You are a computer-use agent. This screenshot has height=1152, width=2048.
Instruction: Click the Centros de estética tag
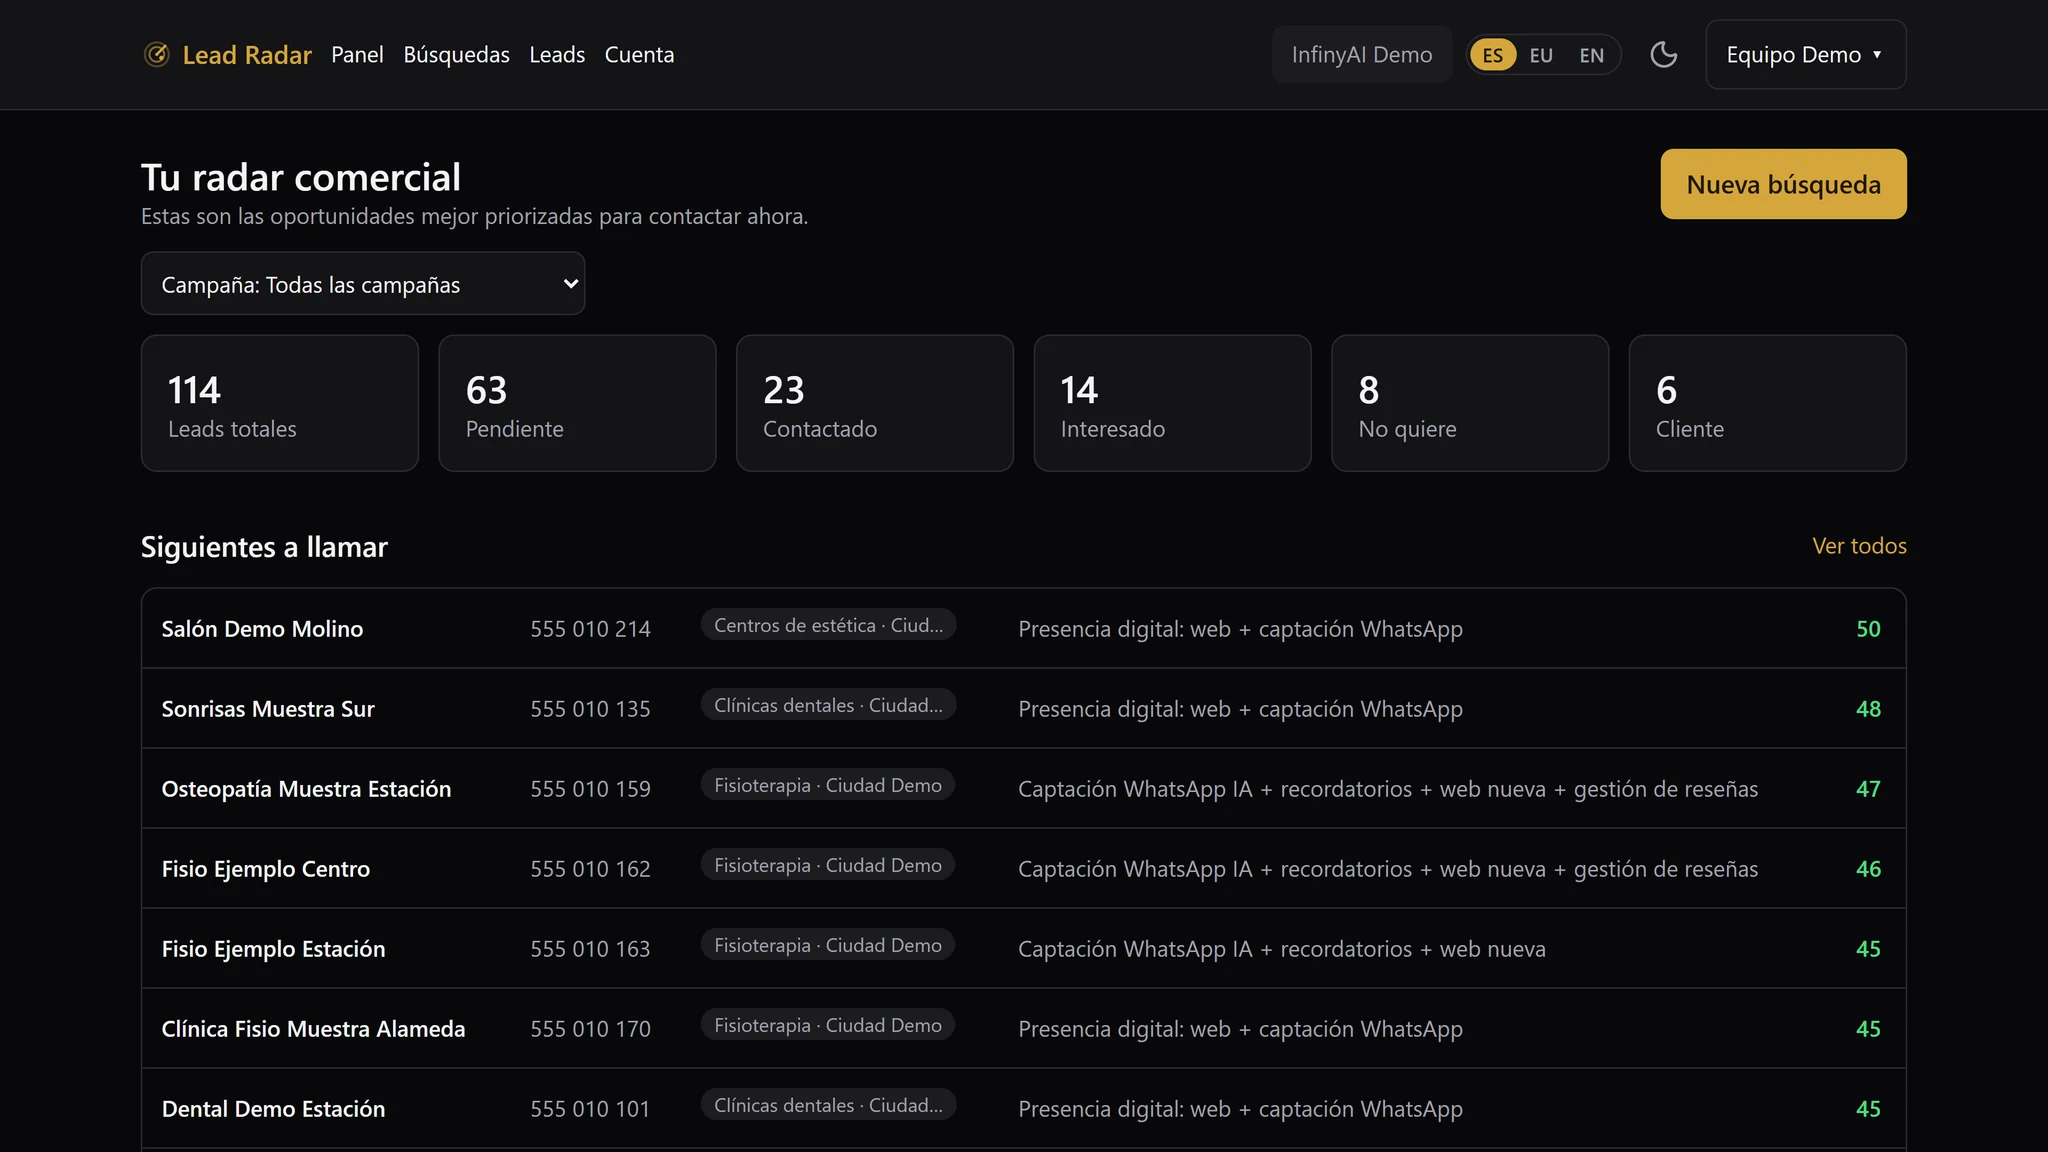[x=828, y=625]
